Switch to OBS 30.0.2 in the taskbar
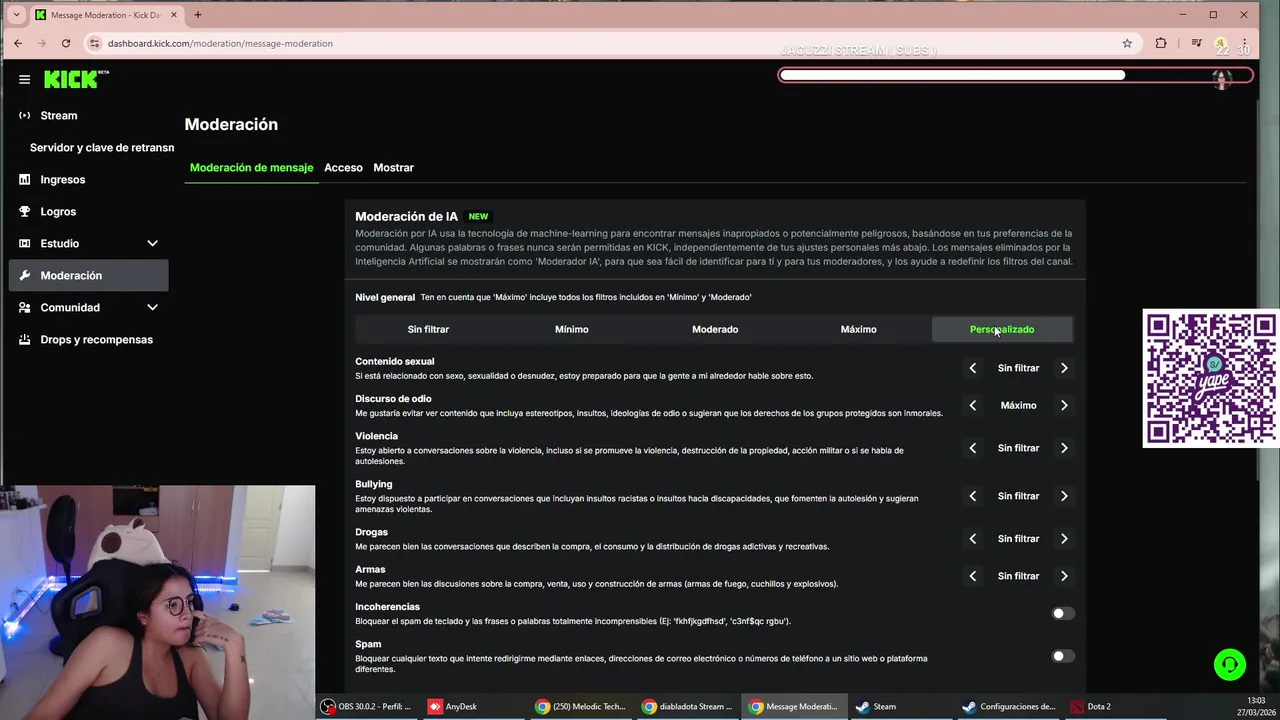 pos(366,706)
